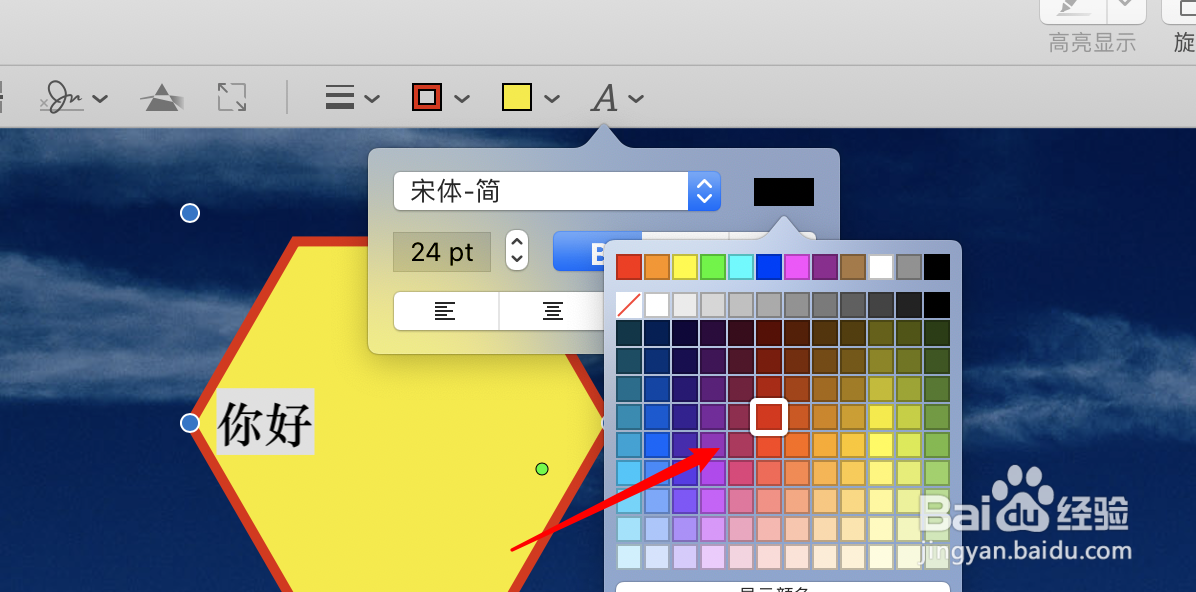Select the left text alignment option
The width and height of the screenshot is (1196, 592).
[445, 311]
